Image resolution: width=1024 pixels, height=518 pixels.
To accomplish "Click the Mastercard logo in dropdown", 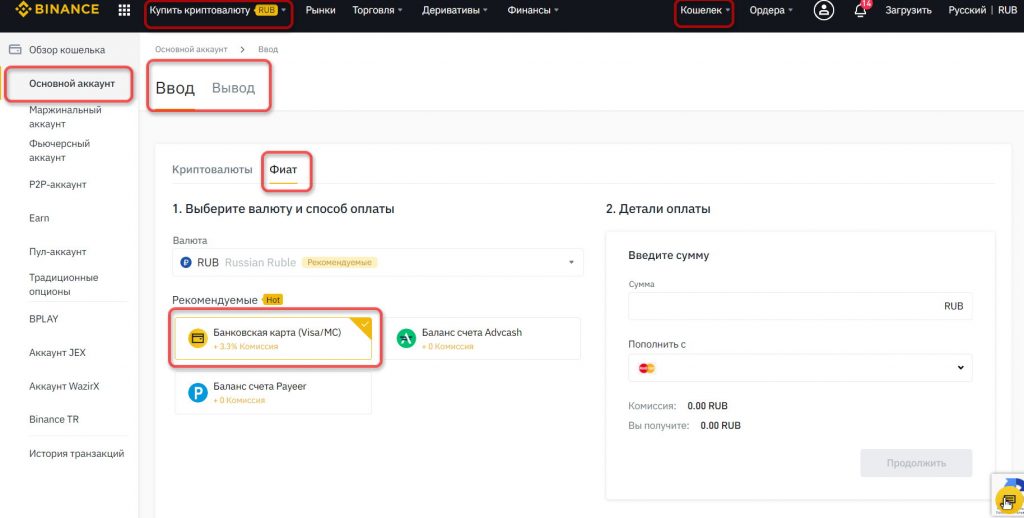I will tap(647, 368).
